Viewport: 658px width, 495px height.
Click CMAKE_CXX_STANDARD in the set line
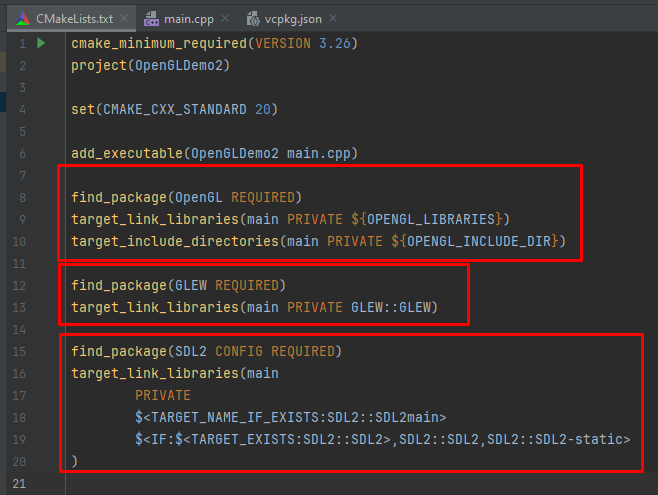[175, 109]
